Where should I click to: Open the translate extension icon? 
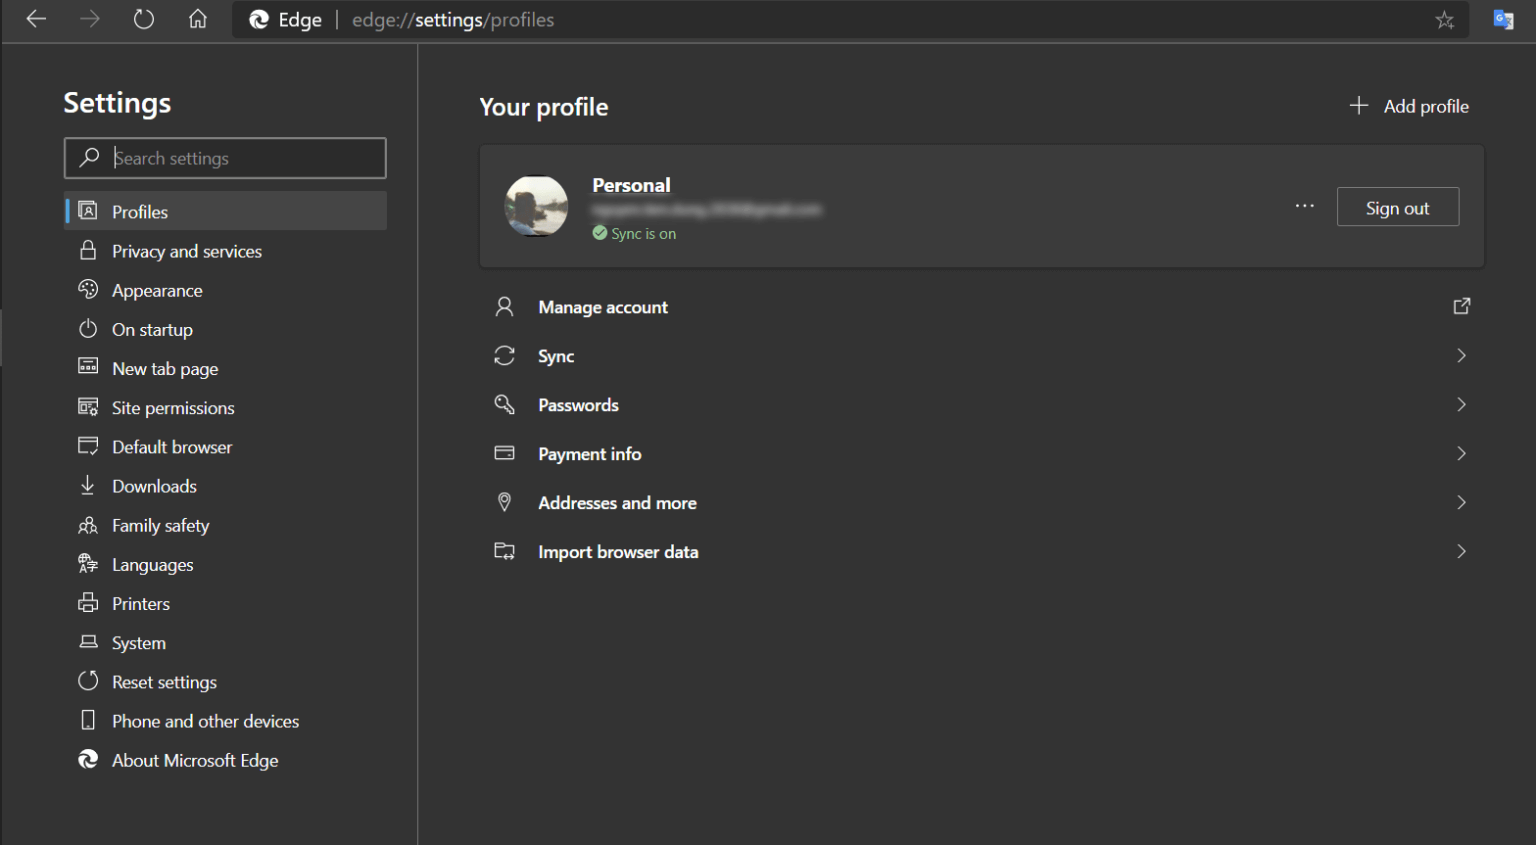click(x=1503, y=19)
